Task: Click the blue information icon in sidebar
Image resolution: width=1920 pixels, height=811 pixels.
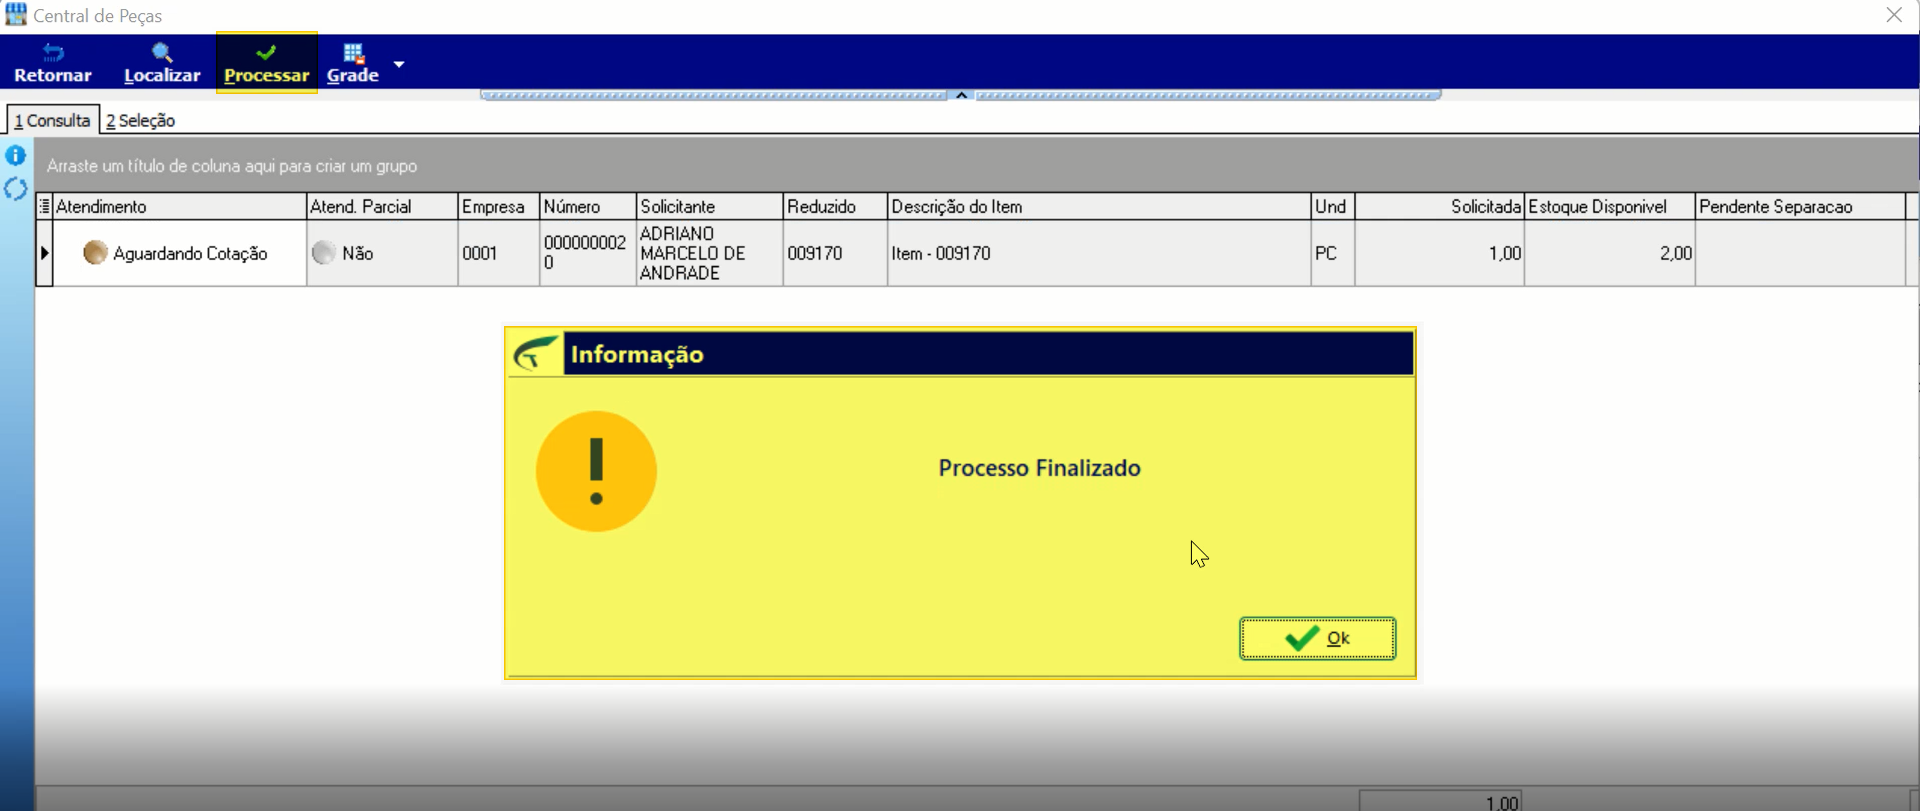Action: pyautogui.click(x=16, y=155)
